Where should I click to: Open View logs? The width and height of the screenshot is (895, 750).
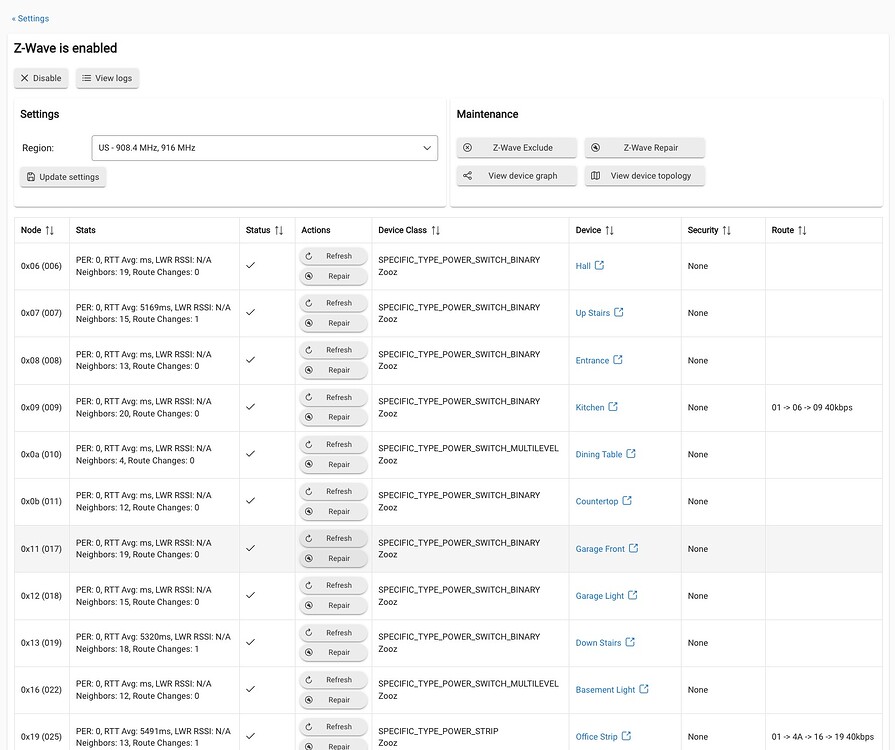pos(107,78)
